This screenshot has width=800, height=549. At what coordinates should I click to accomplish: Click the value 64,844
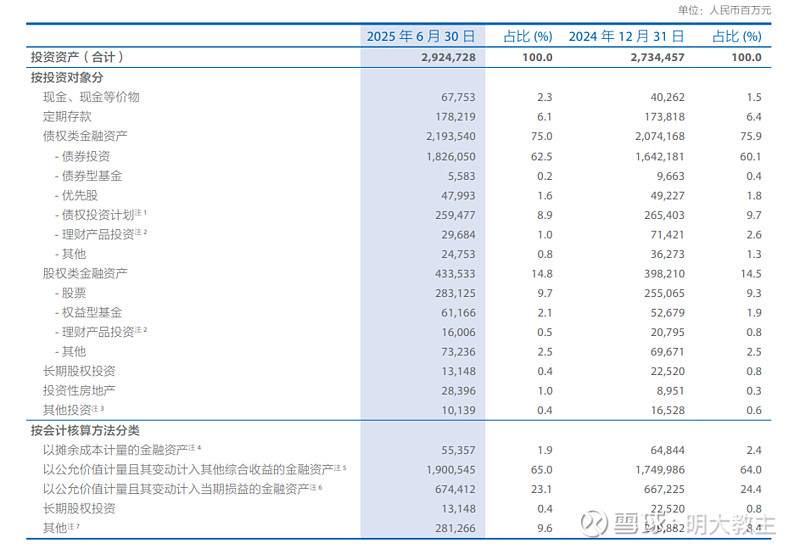click(667, 450)
